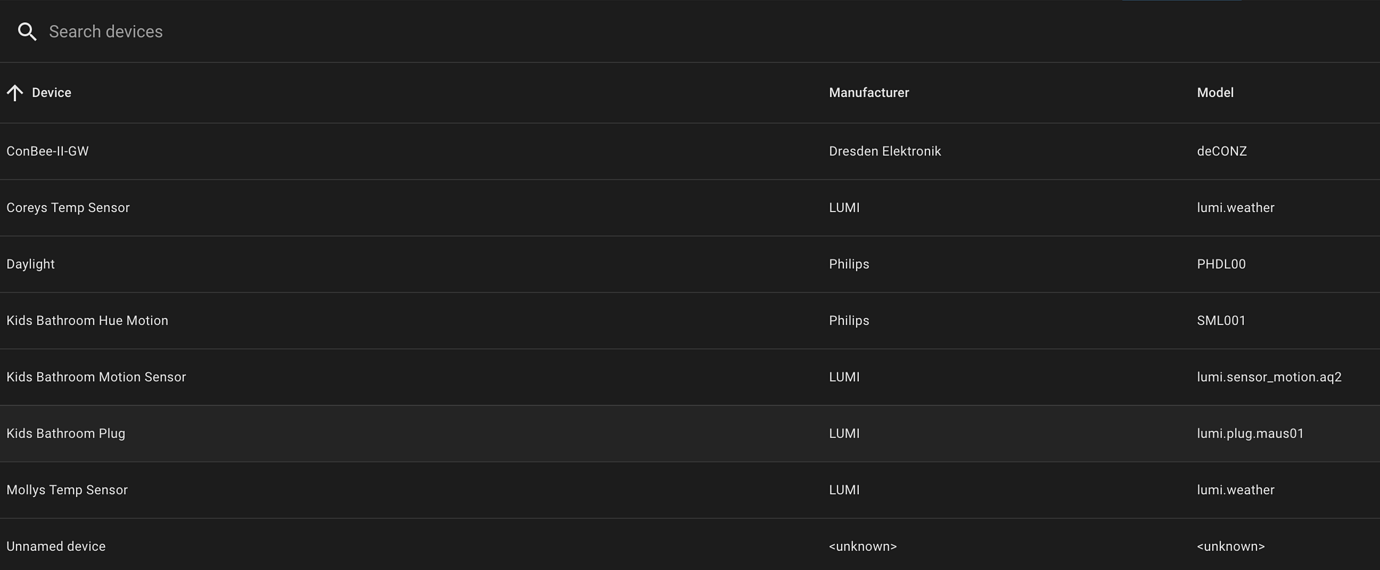The image size is (1380, 570).
Task: Click the PHDL00 model cell
Action: tap(1221, 264)
